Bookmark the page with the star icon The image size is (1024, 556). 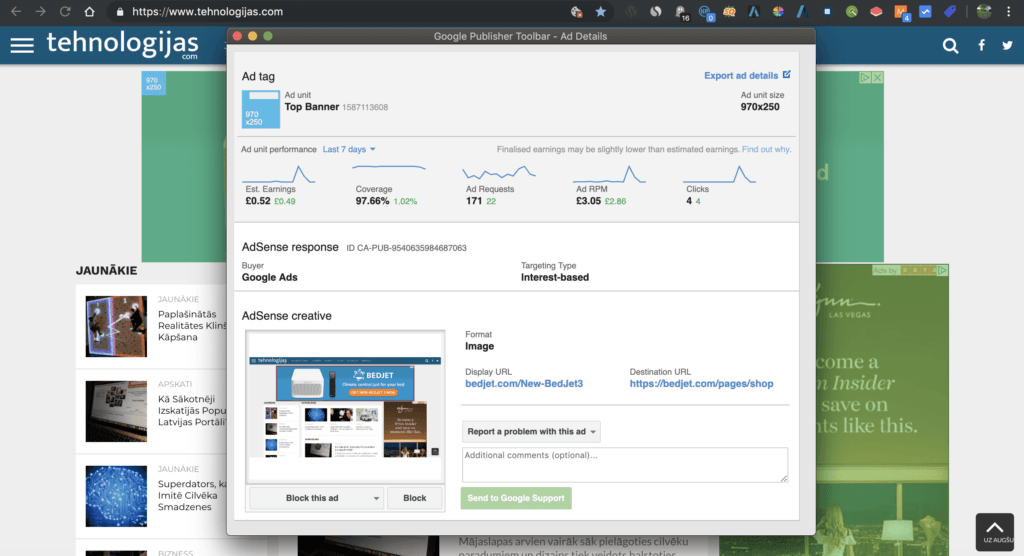click(600, 11)
